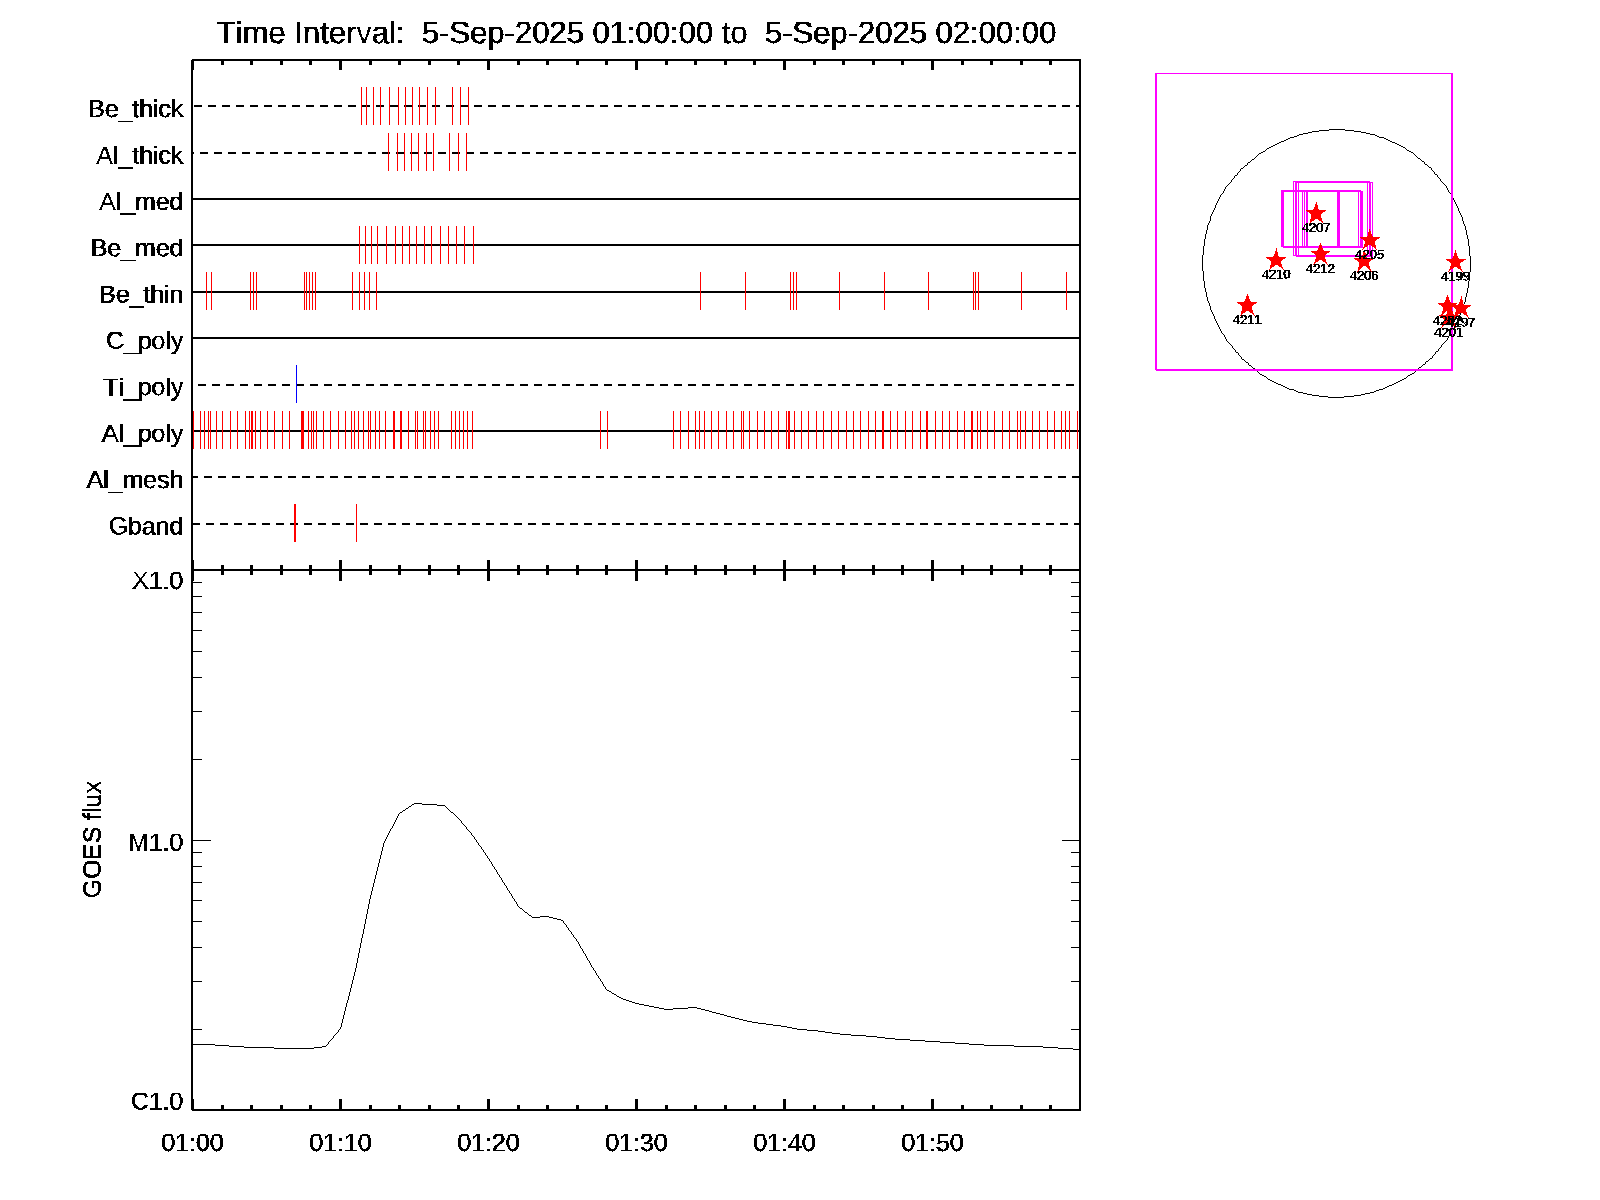
Task: Click the GOES flux vertical axis title
Action: pyautogui.click(x=92, y=840)
